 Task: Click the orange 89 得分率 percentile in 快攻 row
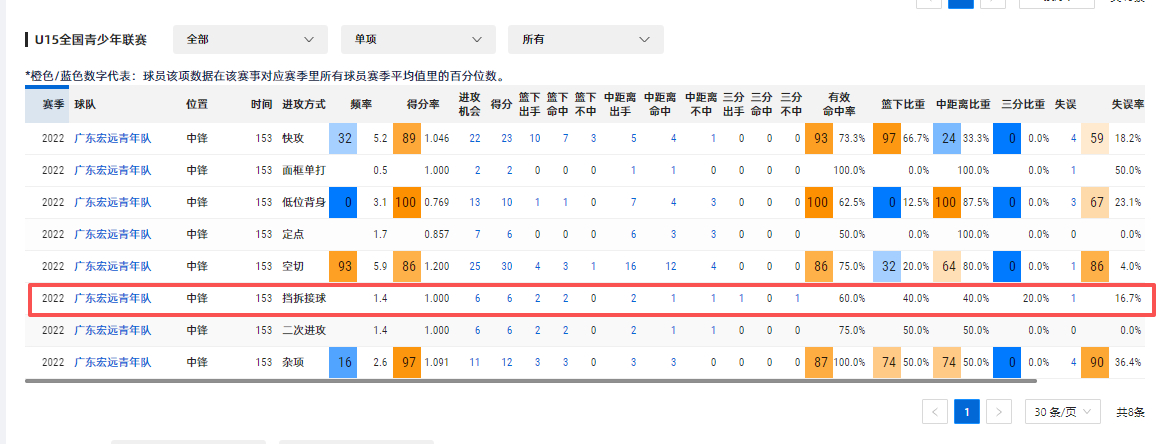point(408,139)
